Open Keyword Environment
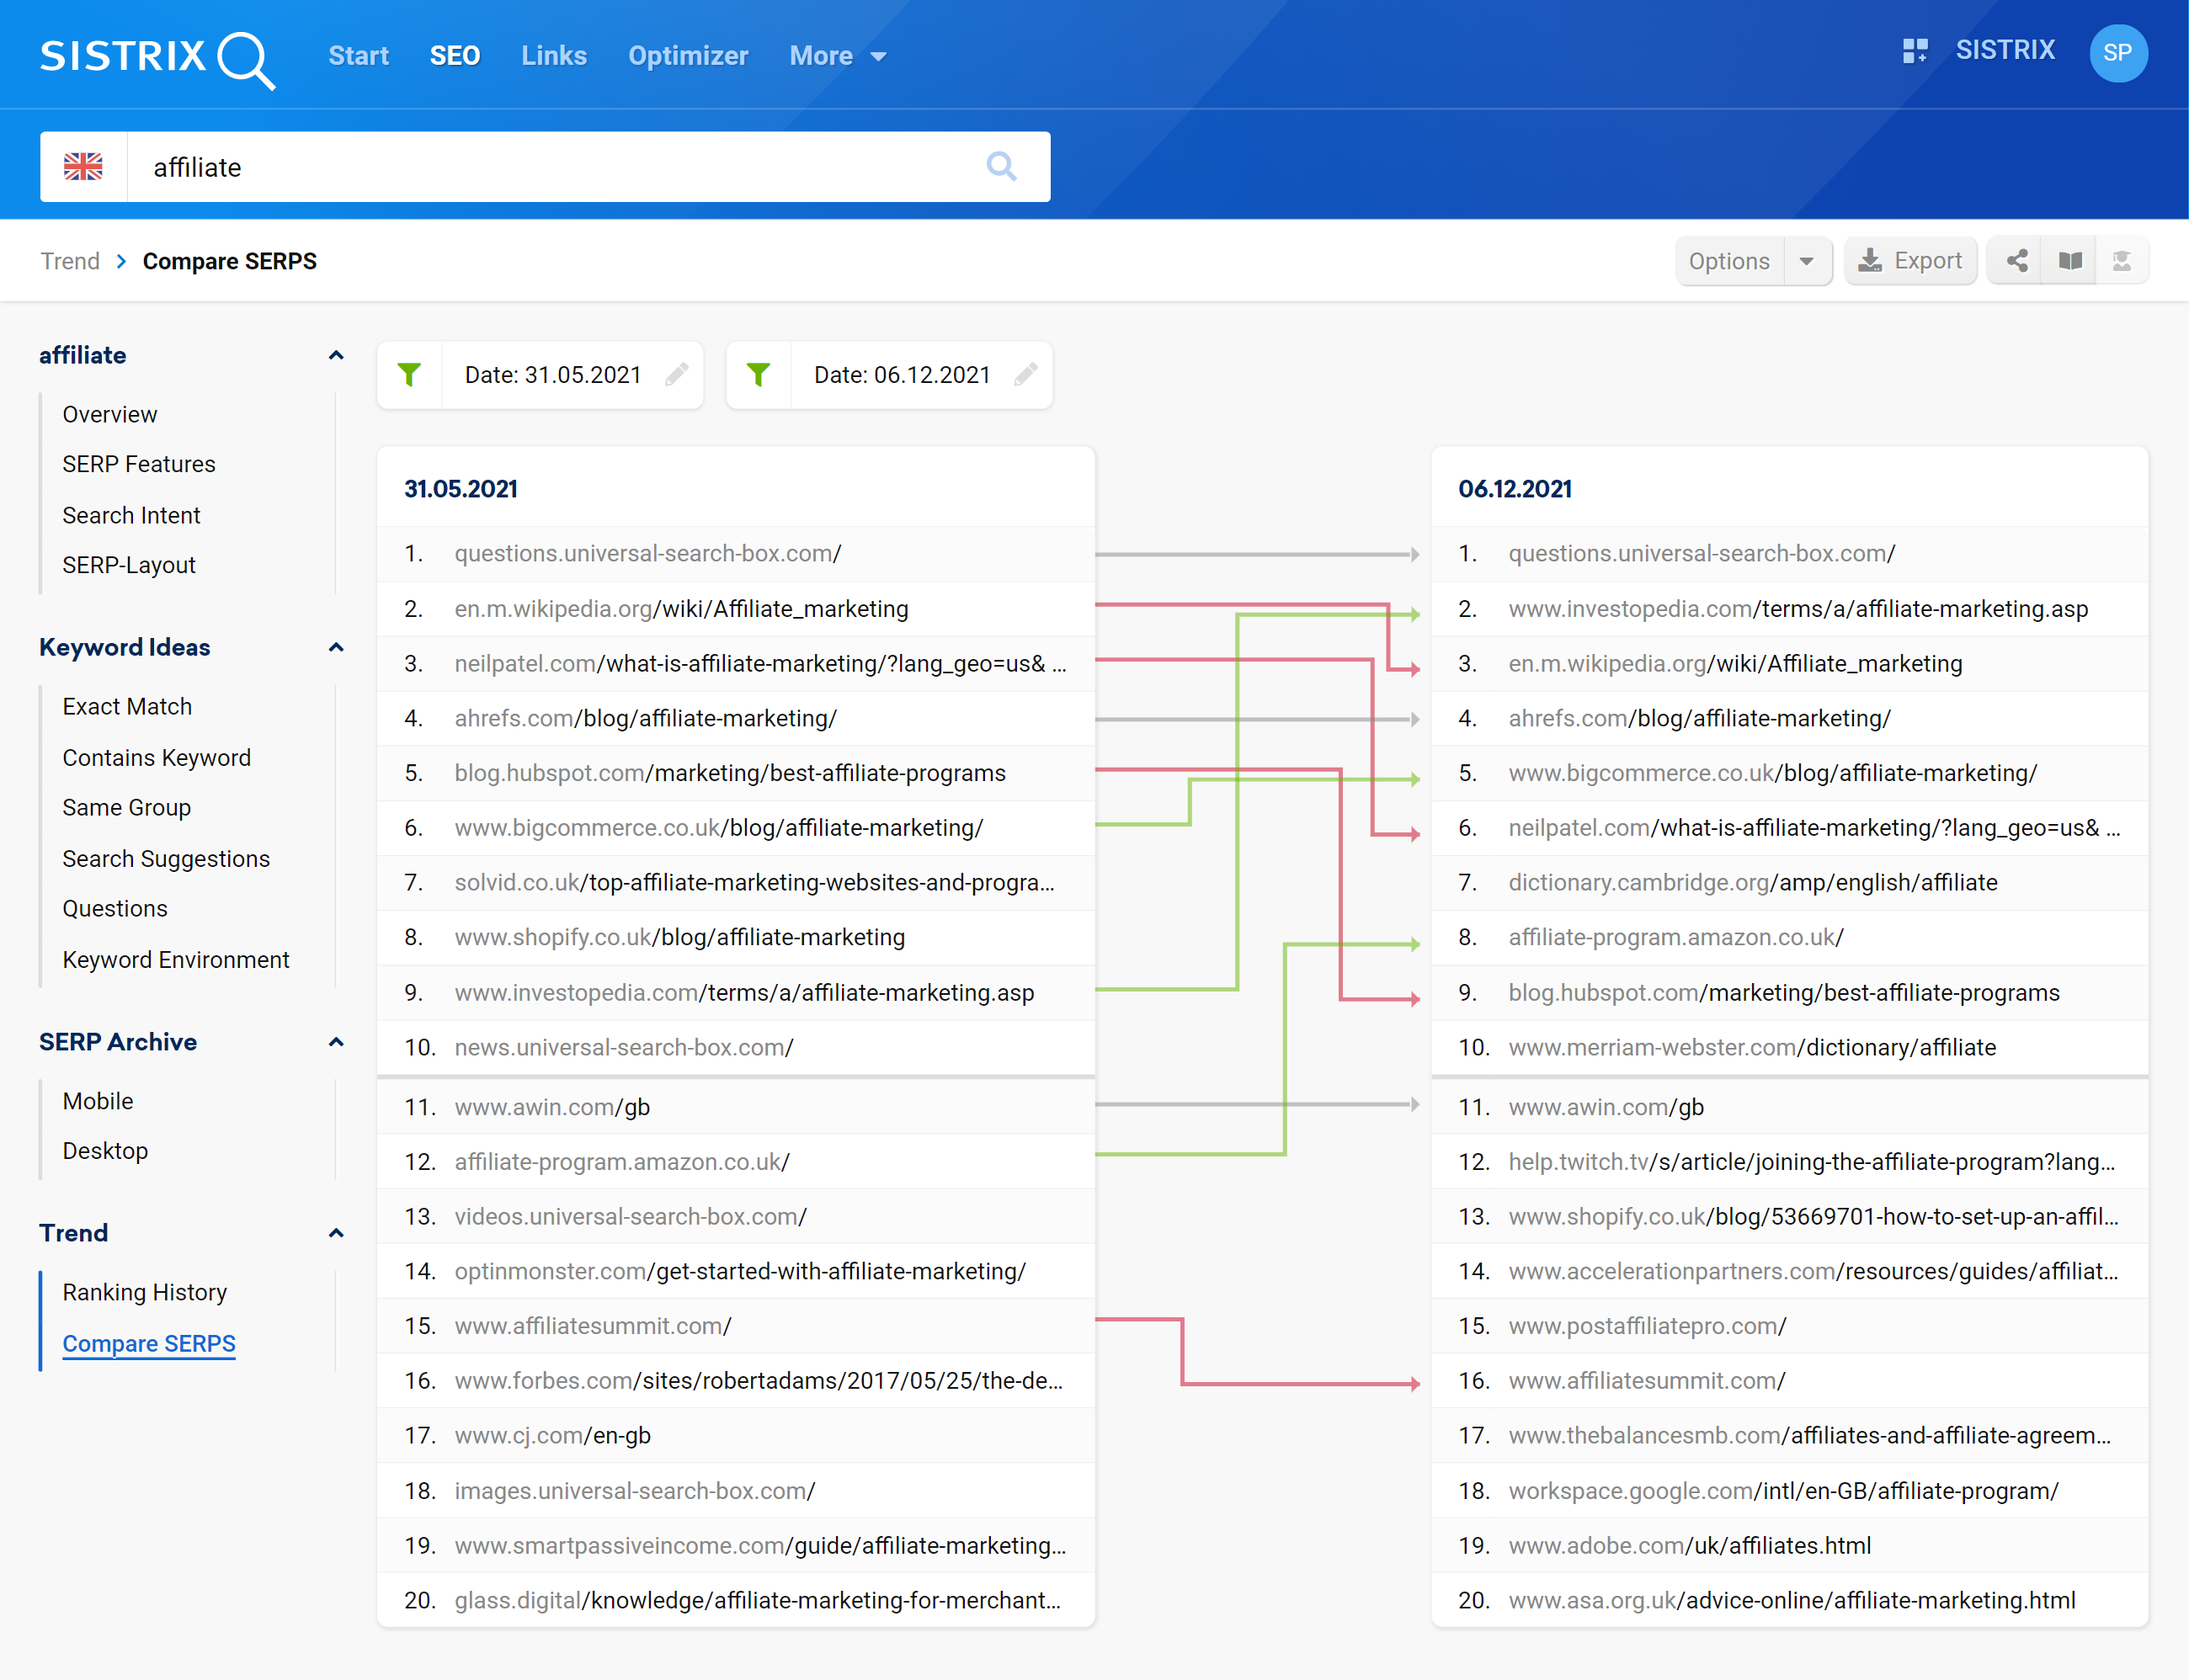This screenshot has width=2189, height=1680. [176, 959]
